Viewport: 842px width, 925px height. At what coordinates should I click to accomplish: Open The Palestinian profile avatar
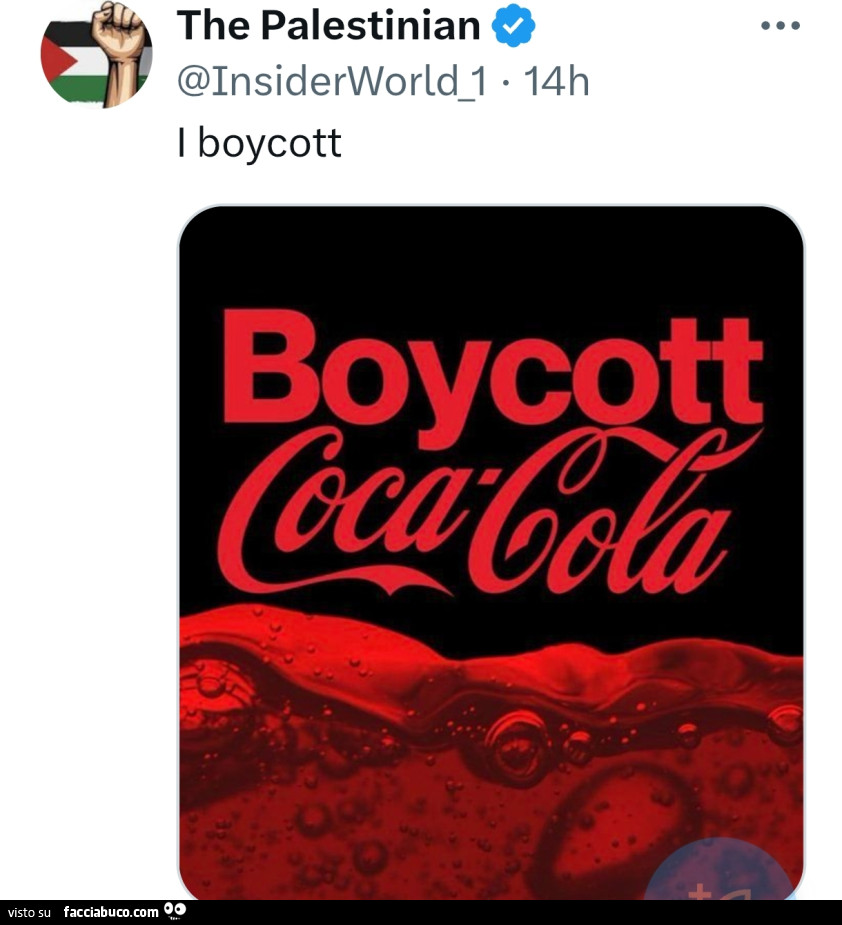click(96, 54)
